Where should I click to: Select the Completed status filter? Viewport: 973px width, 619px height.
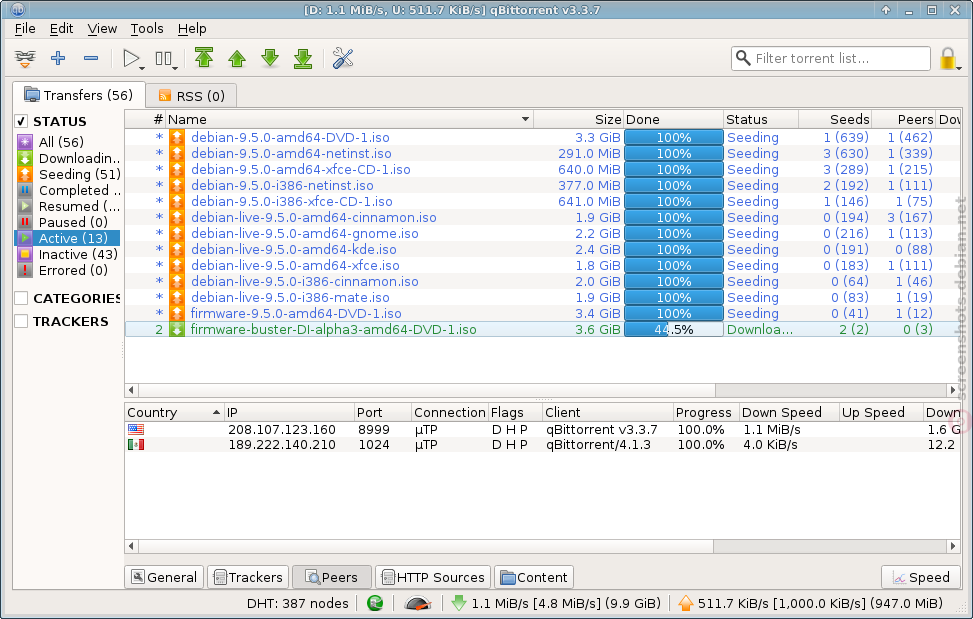(69, 190)
